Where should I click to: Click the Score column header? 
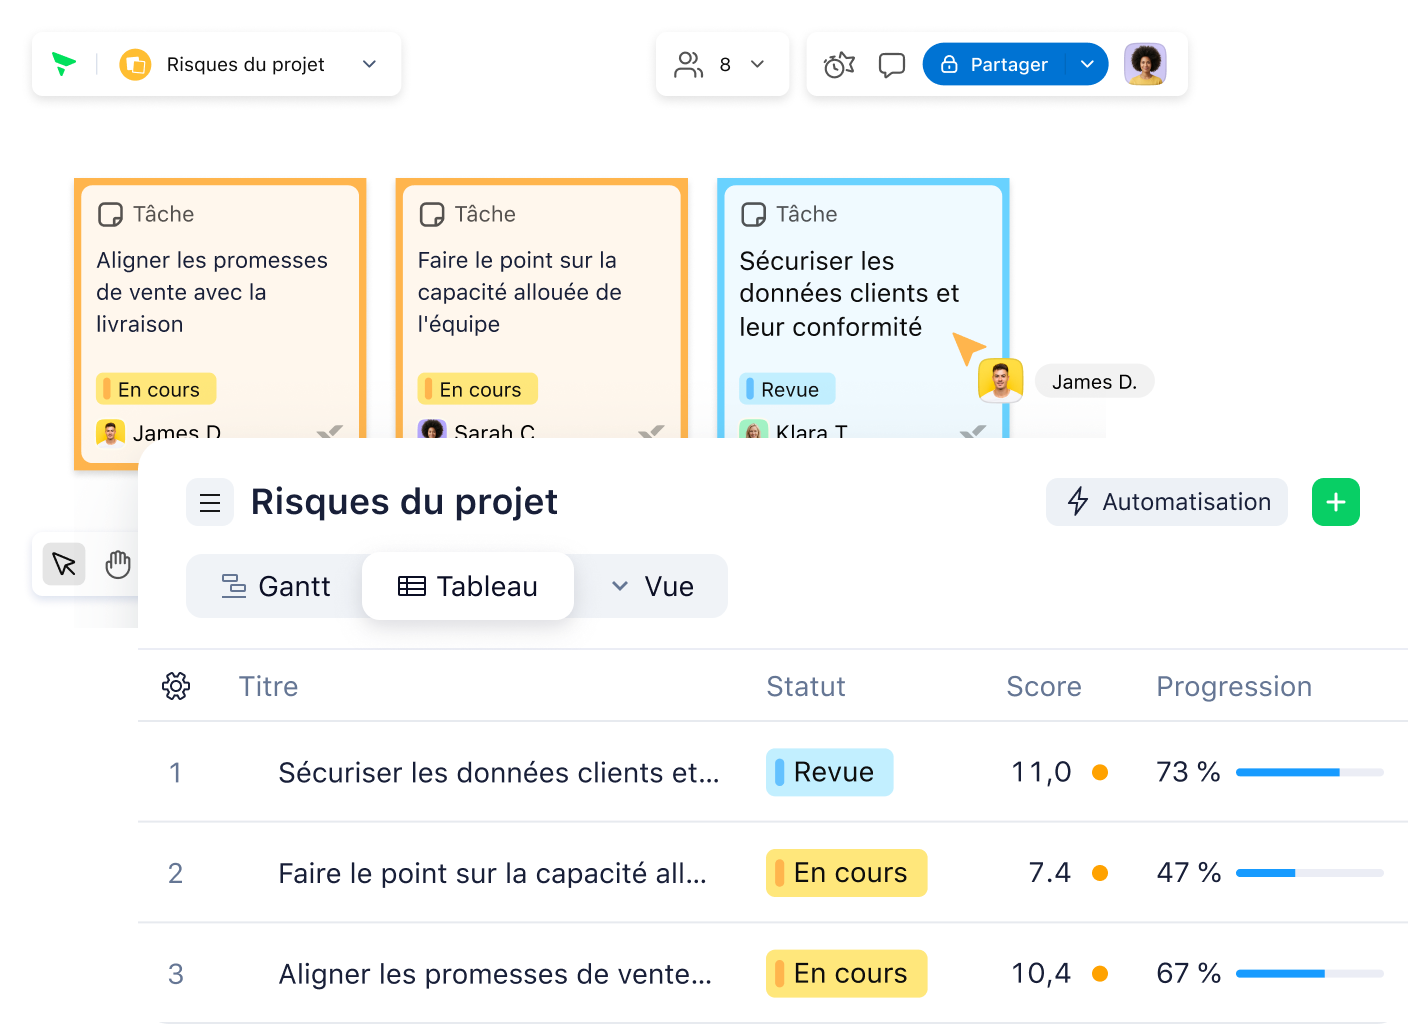coord(1044,686)
